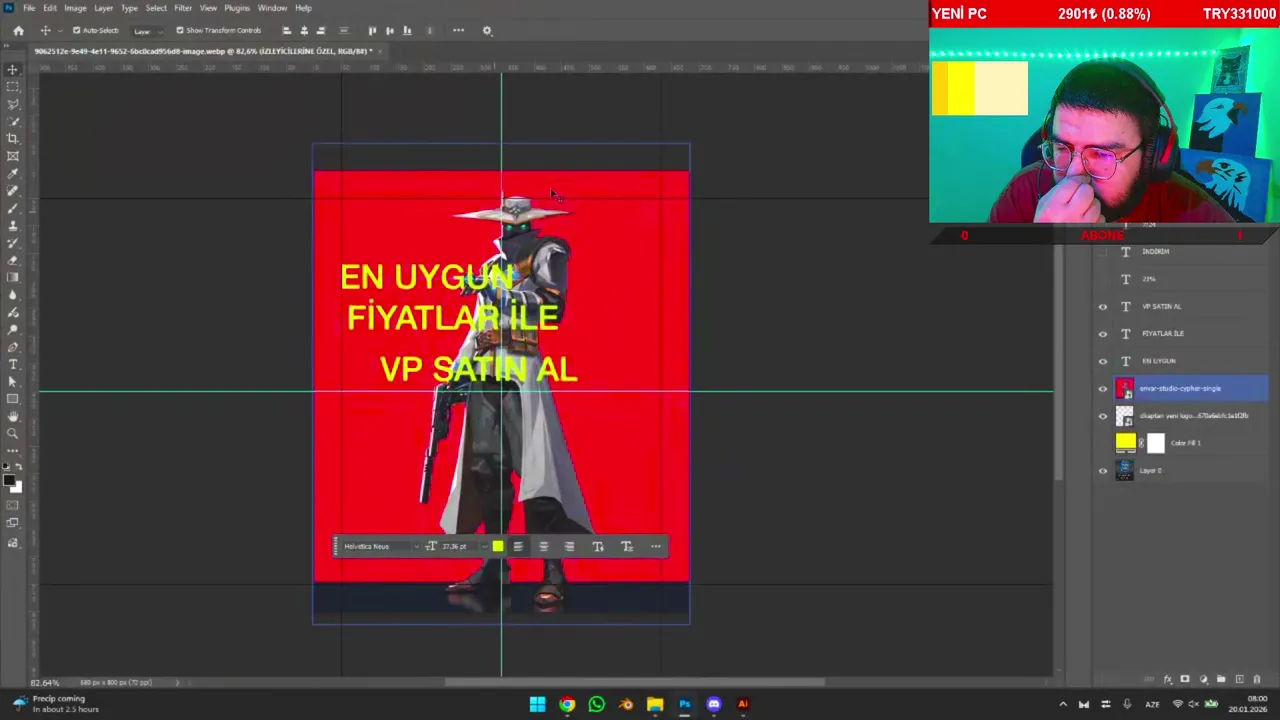Screen dimensions: 1280x720
Task: Select the Lasso tool
Action: pos(13,104)
